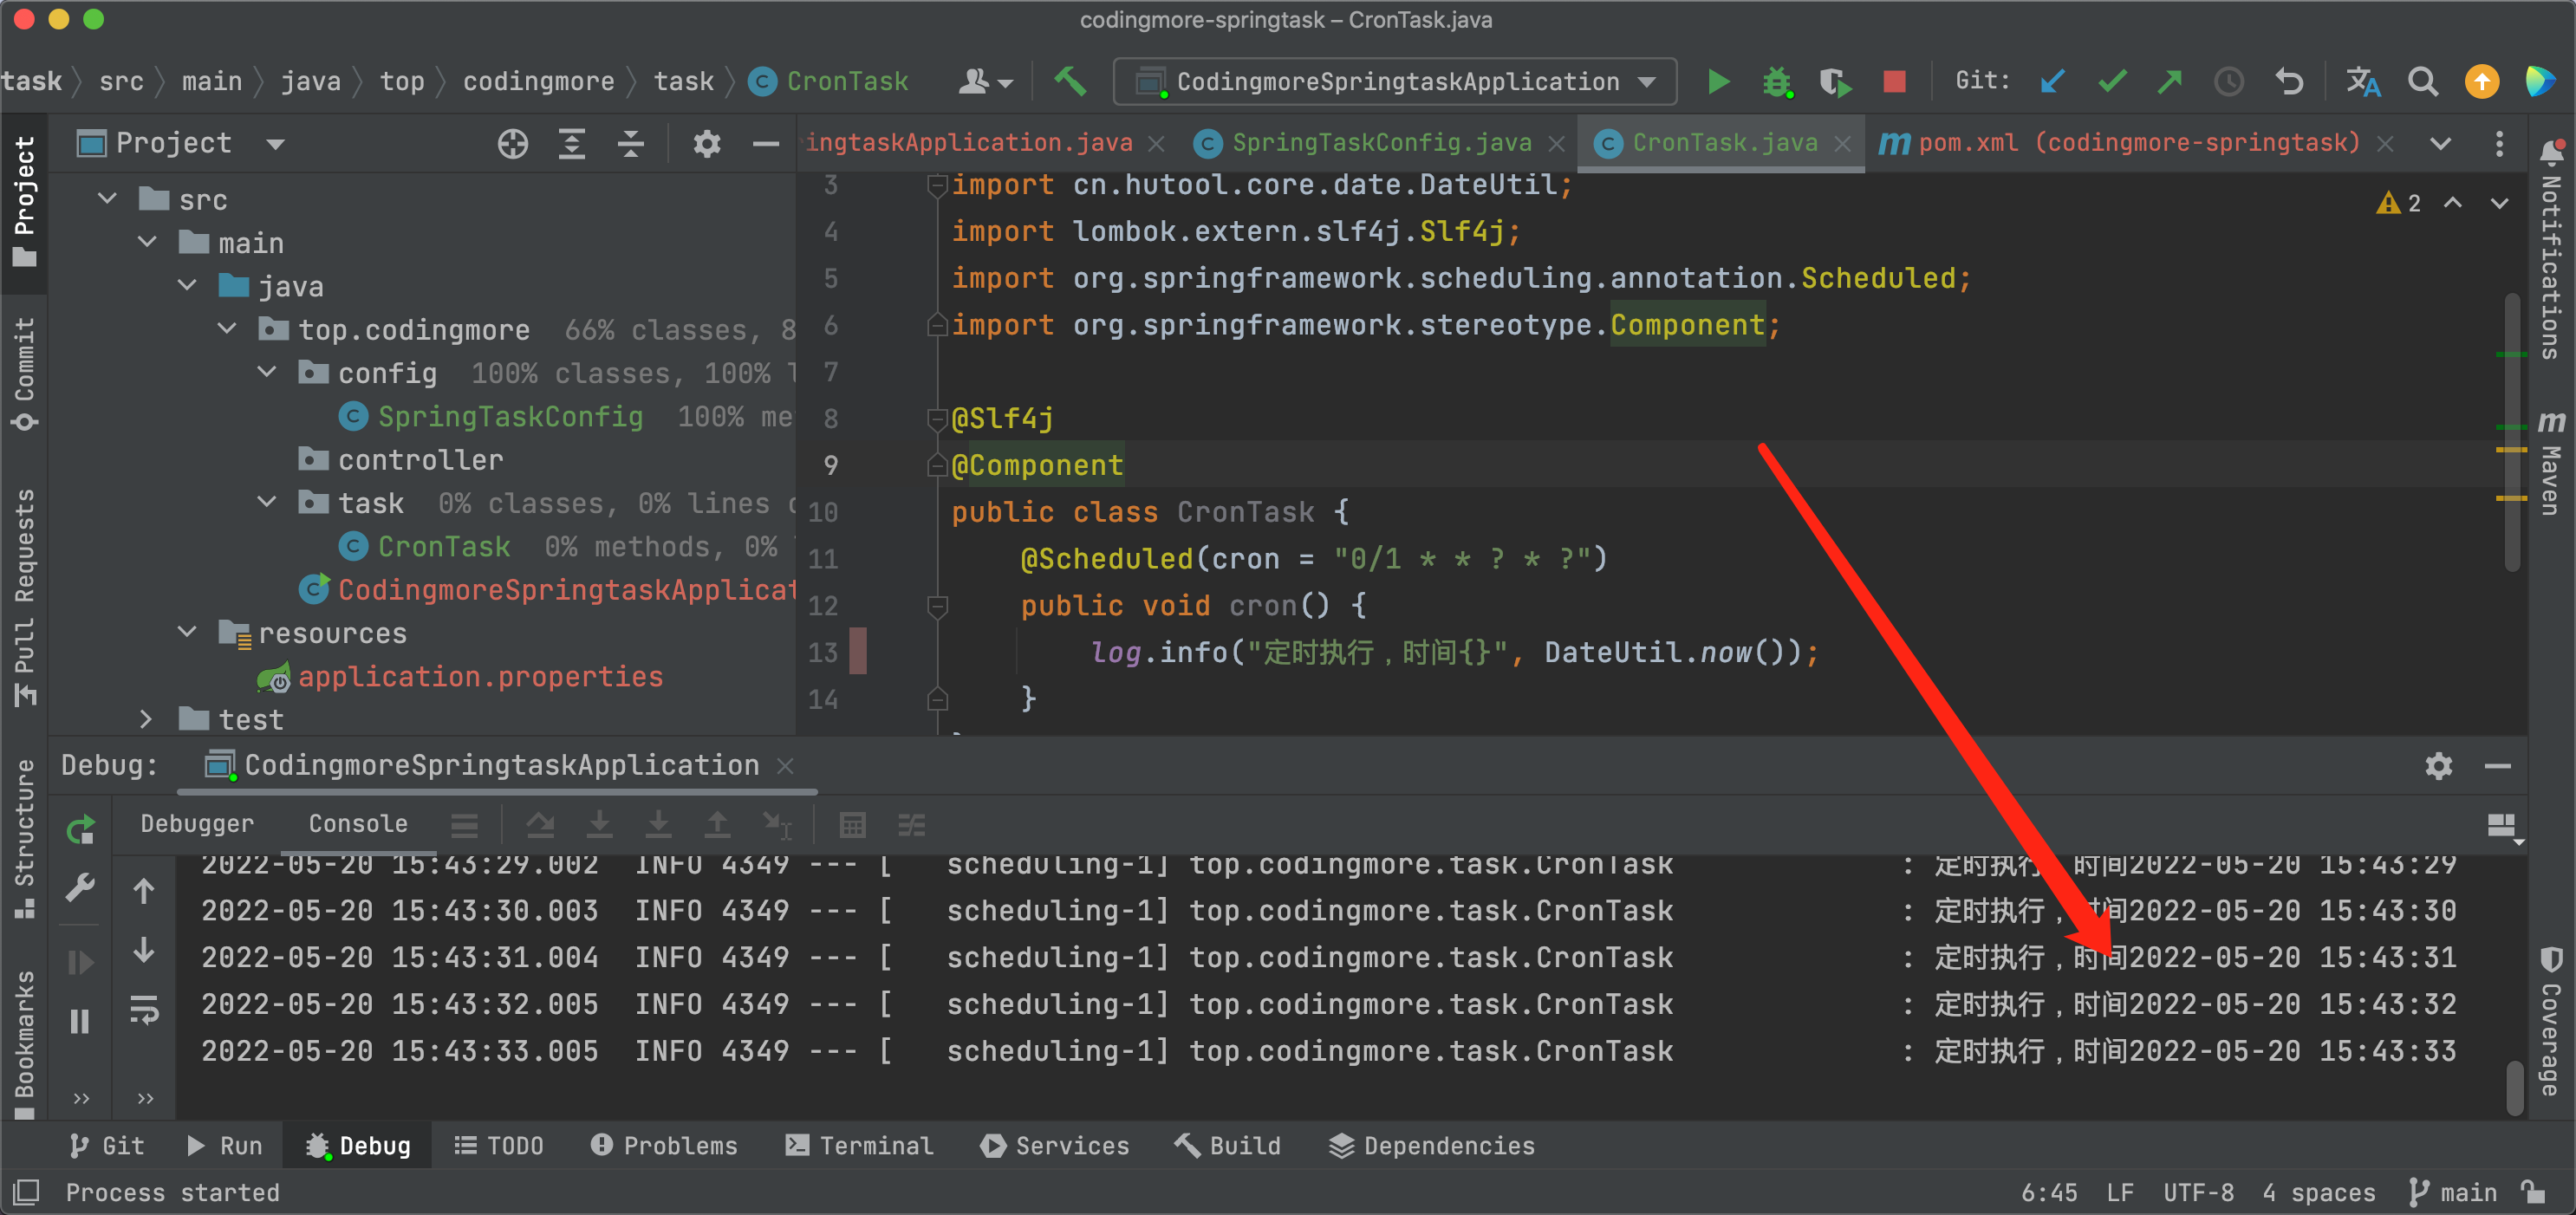
Task: Expand the test folder in tree
Action: pyautogui.click(x=146, y=719)
